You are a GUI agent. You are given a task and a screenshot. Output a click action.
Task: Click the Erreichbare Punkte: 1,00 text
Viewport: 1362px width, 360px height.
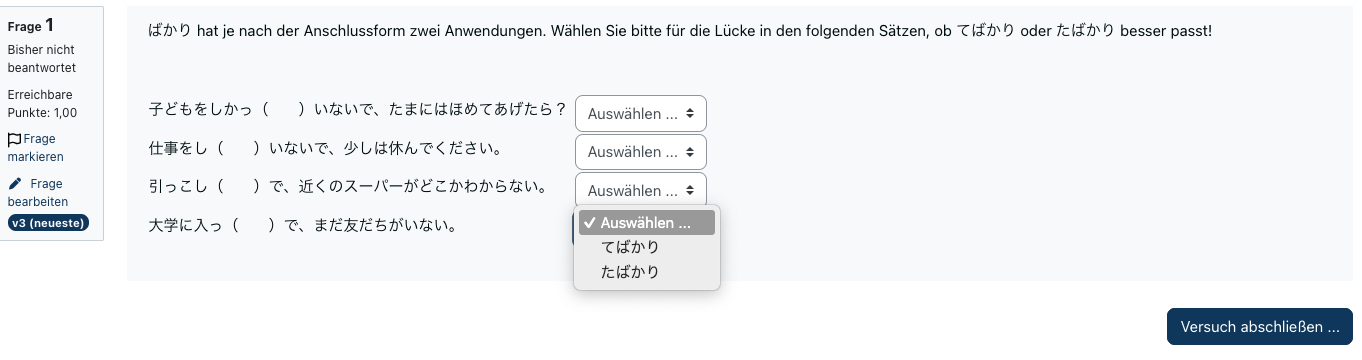pos(42,104)
